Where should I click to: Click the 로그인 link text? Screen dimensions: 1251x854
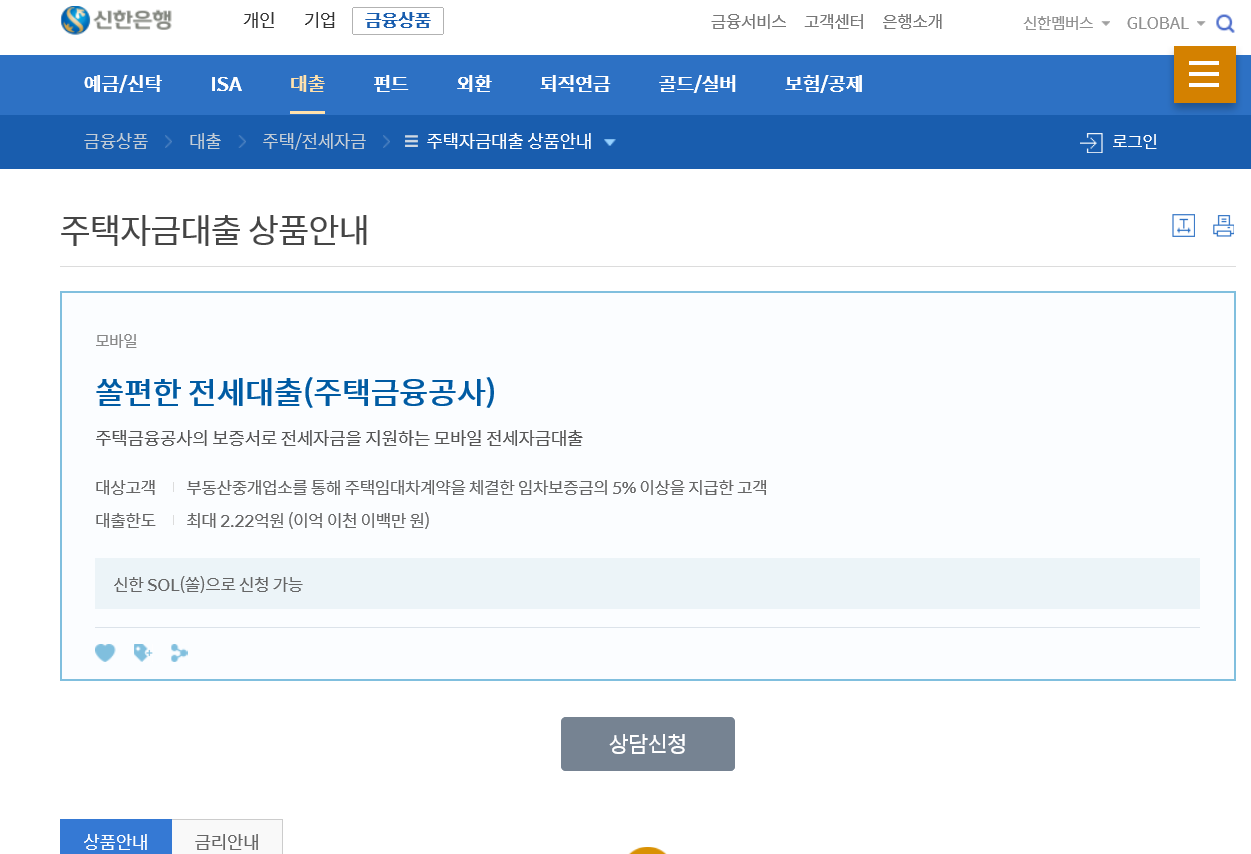click(x=1135, y=142)
